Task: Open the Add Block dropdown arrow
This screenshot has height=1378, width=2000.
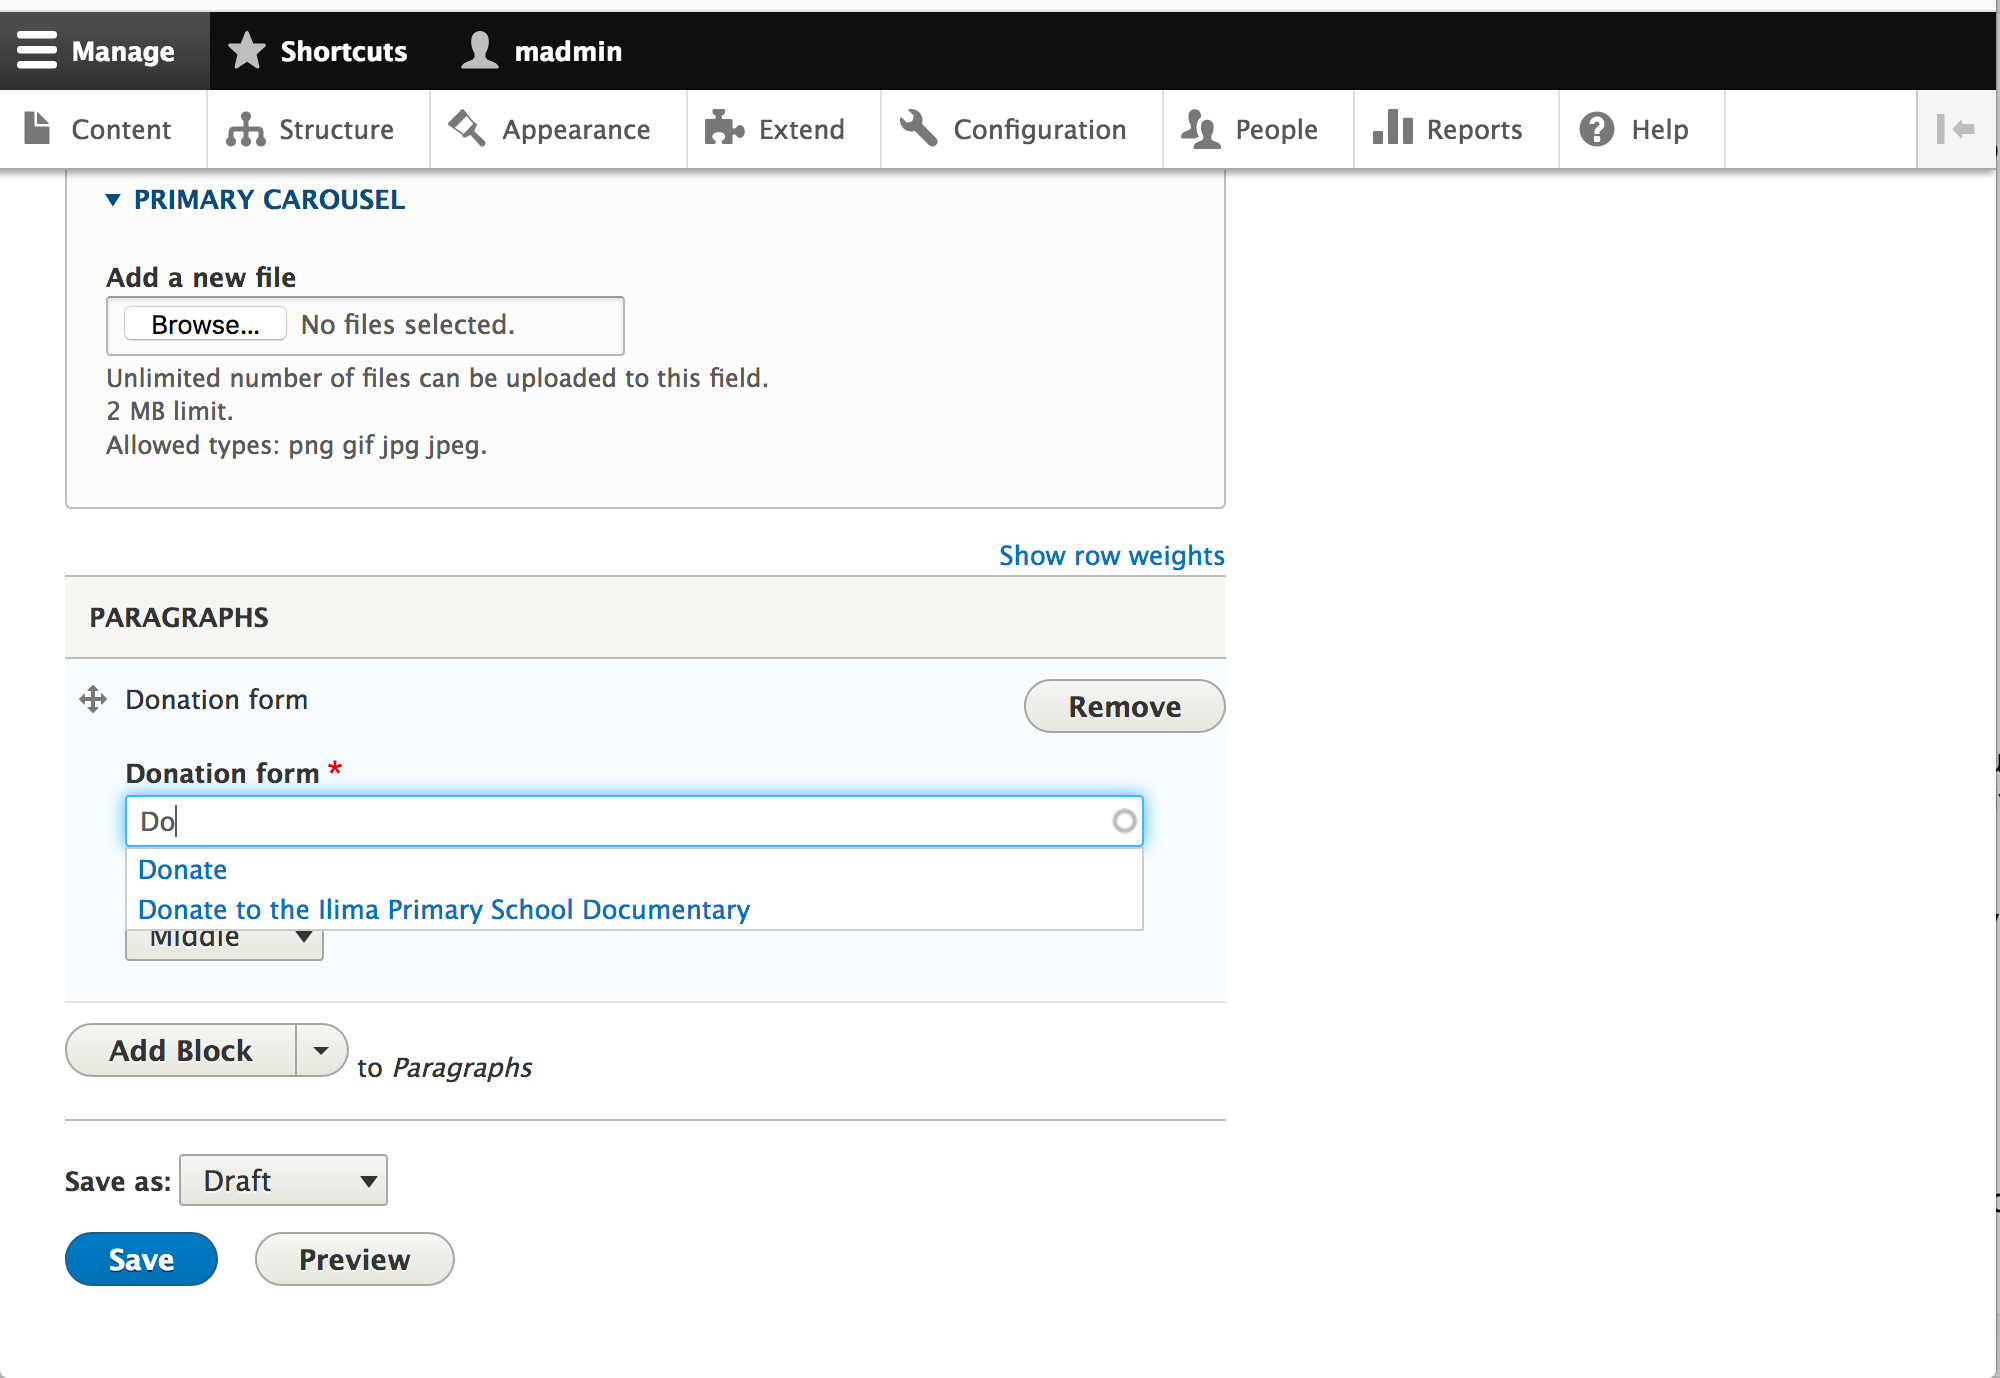Action: click(321, 1050)
